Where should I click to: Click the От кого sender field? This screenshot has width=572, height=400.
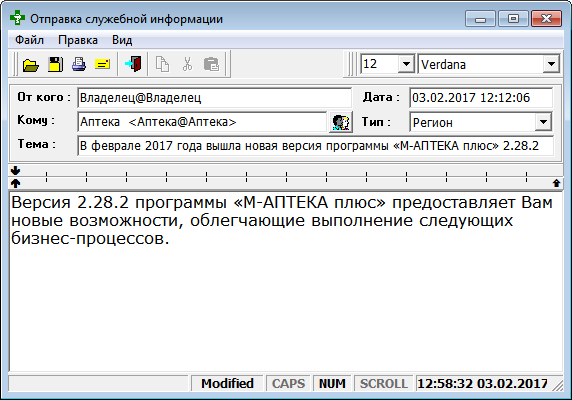pyautogui.click(x=214, y=98)
